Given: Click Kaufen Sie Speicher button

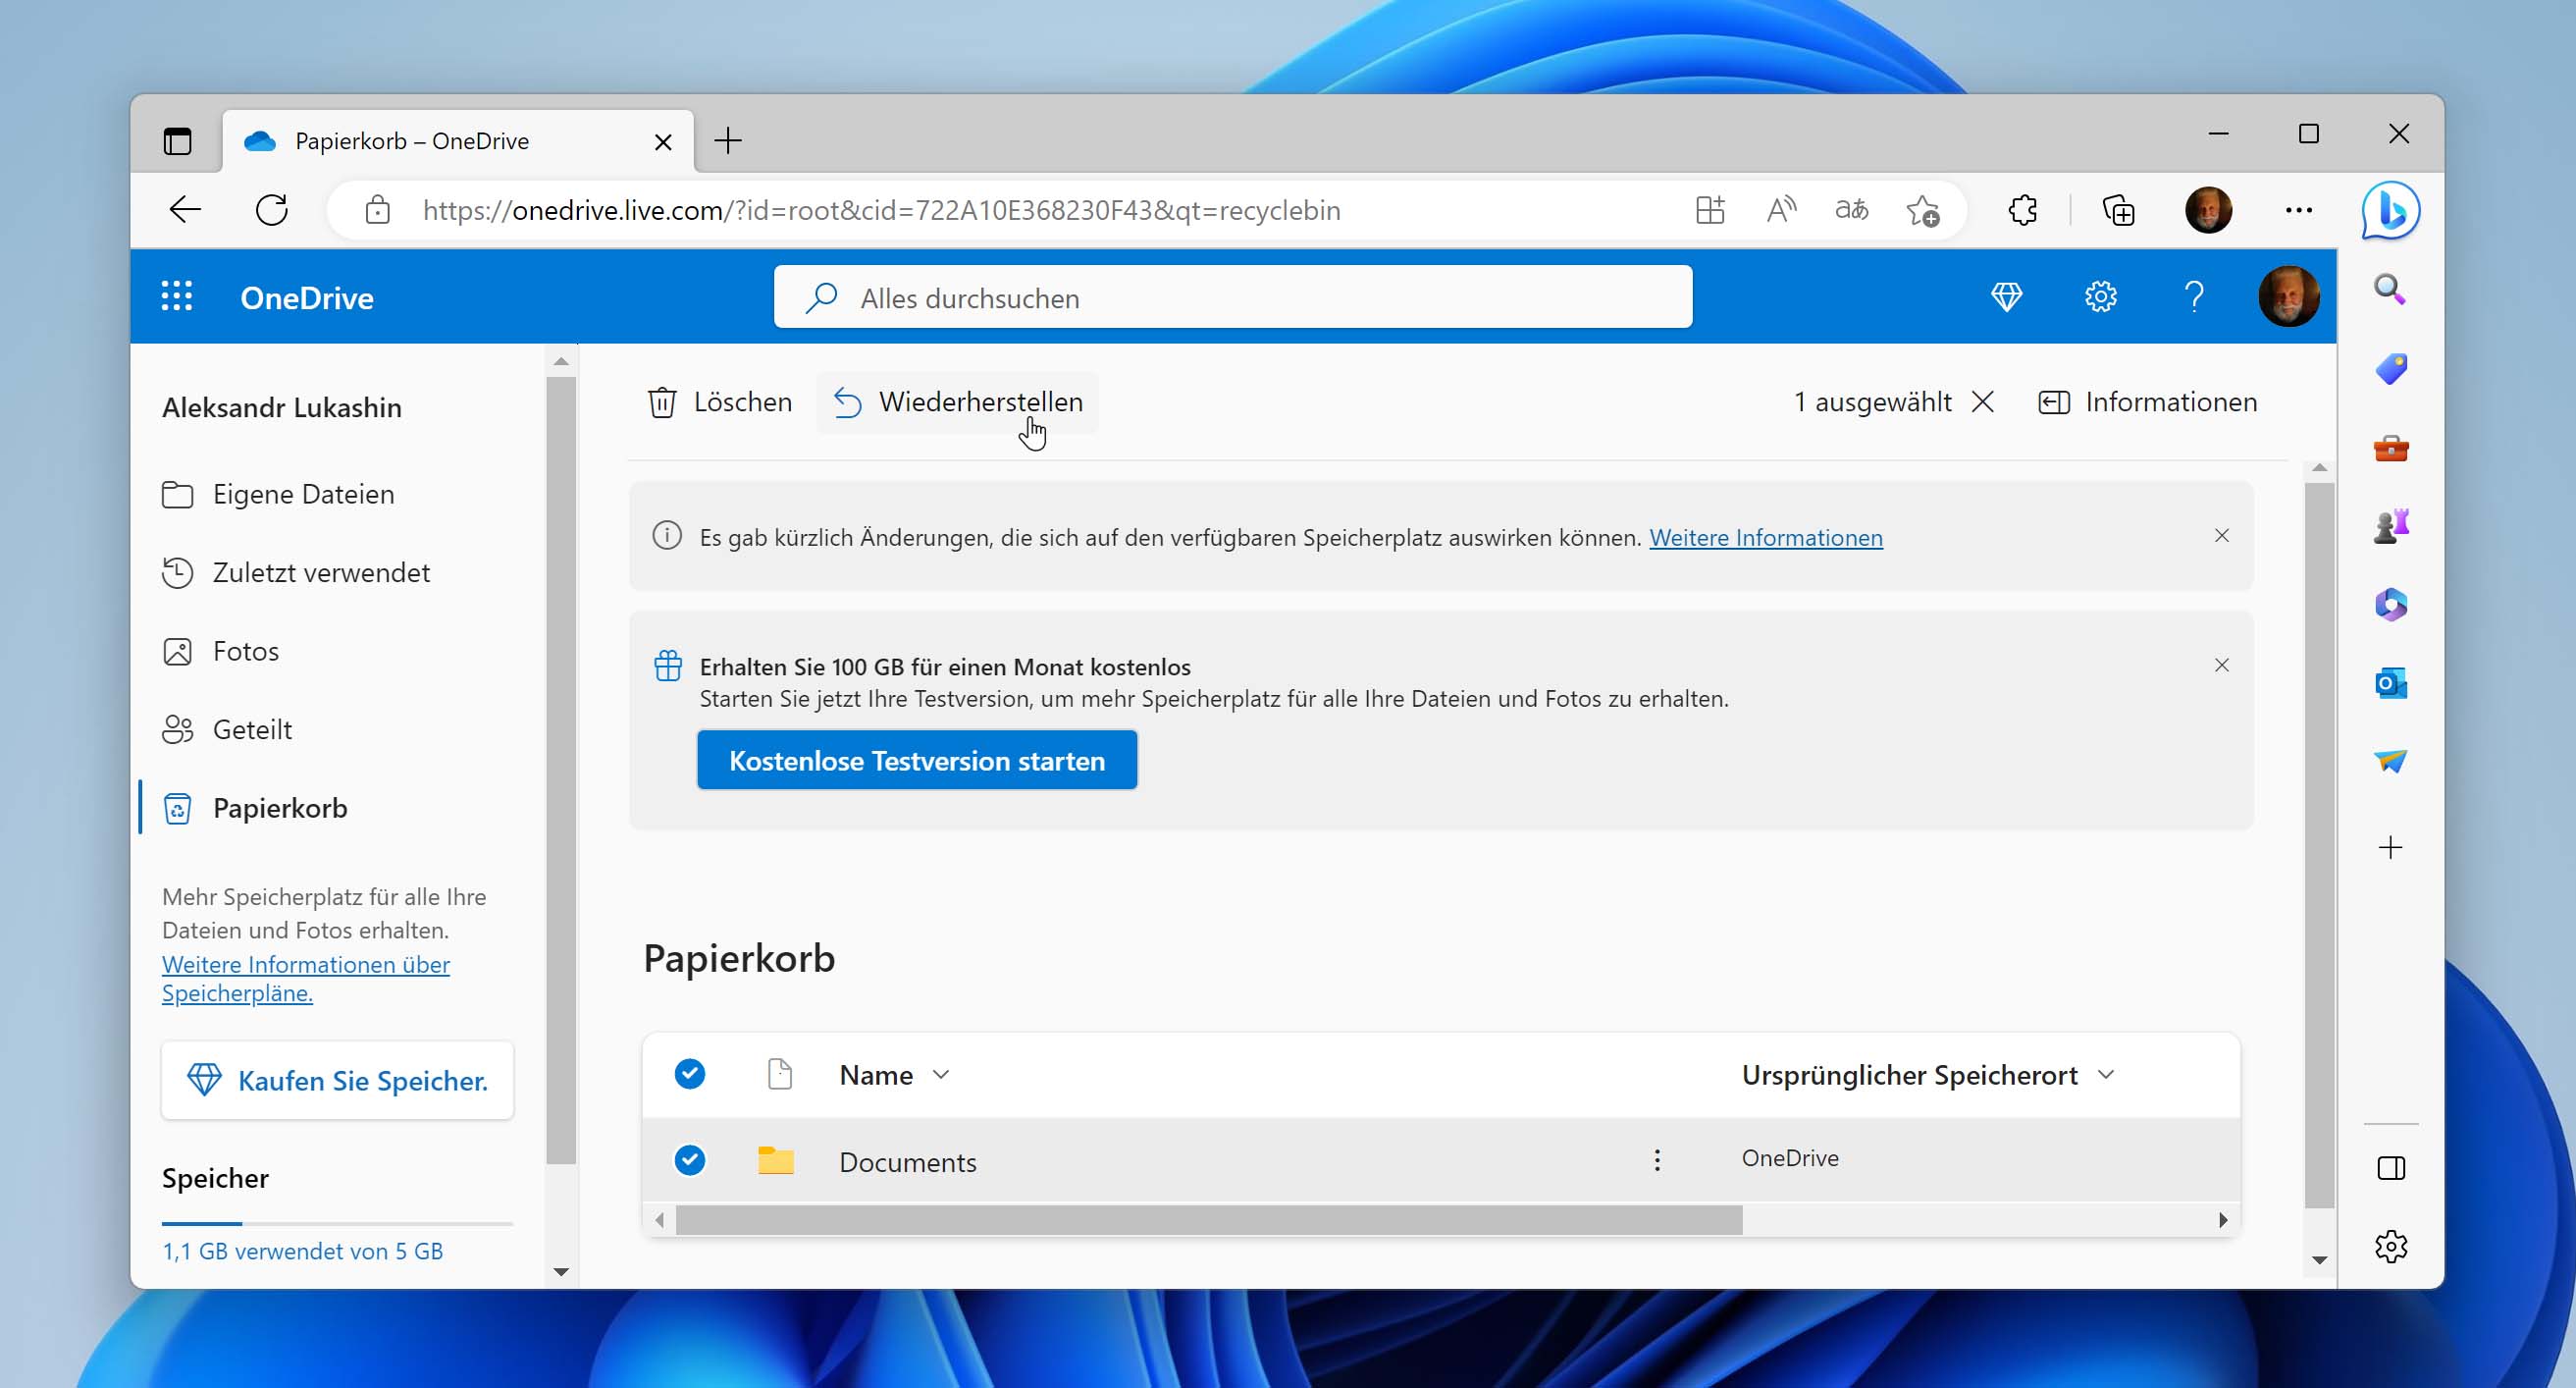Looking at the screenshot, I should (337, 1080).
